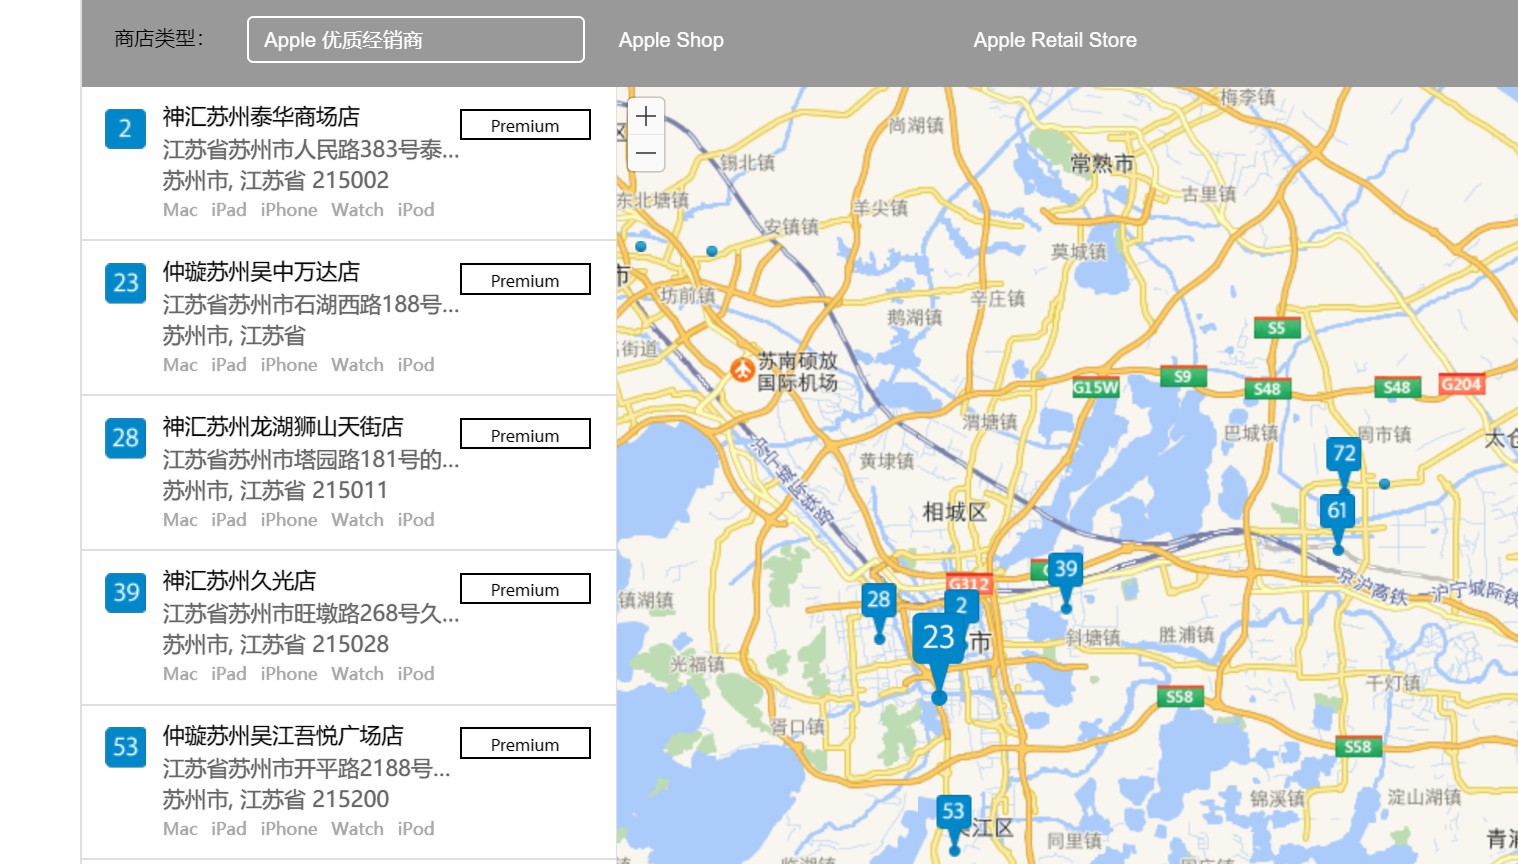
Task: Click postal text 苏州市, 江苏省 215002
Action: coord(276,181)
